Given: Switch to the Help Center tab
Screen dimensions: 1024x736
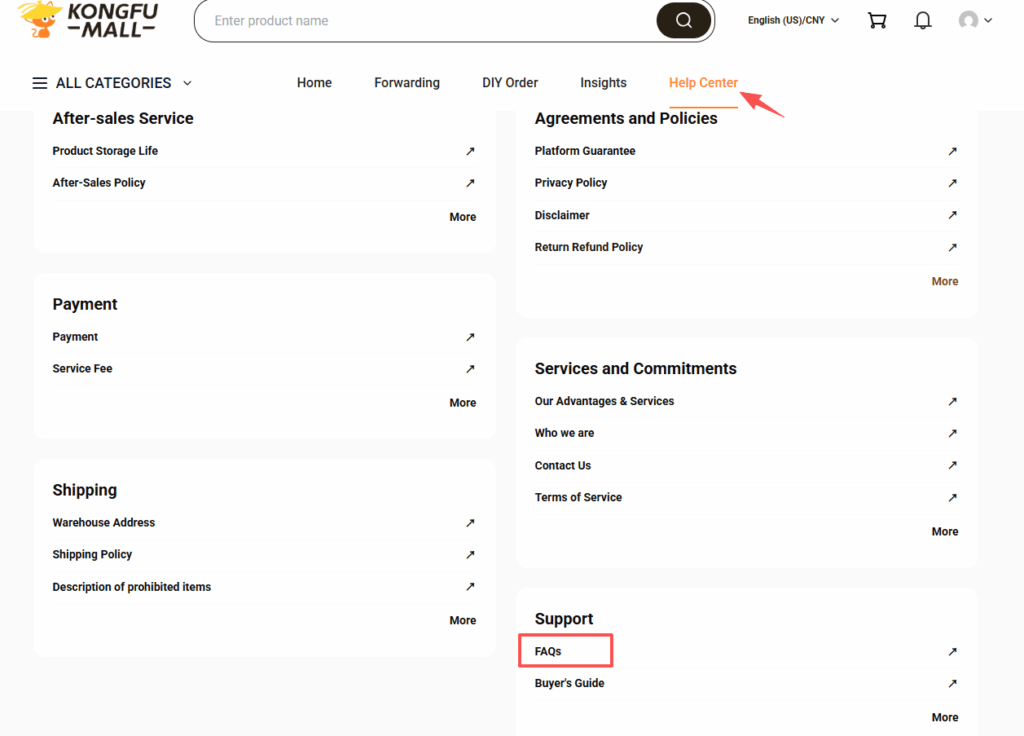Looking at the screenshot, I should 703,83.
